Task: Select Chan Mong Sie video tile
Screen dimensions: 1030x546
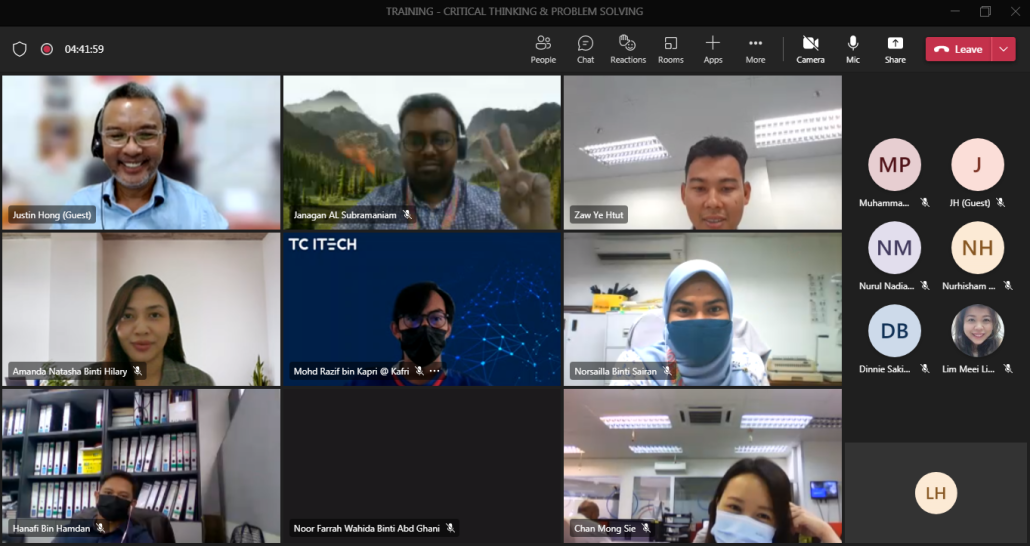Action: [x=702, y=466]
